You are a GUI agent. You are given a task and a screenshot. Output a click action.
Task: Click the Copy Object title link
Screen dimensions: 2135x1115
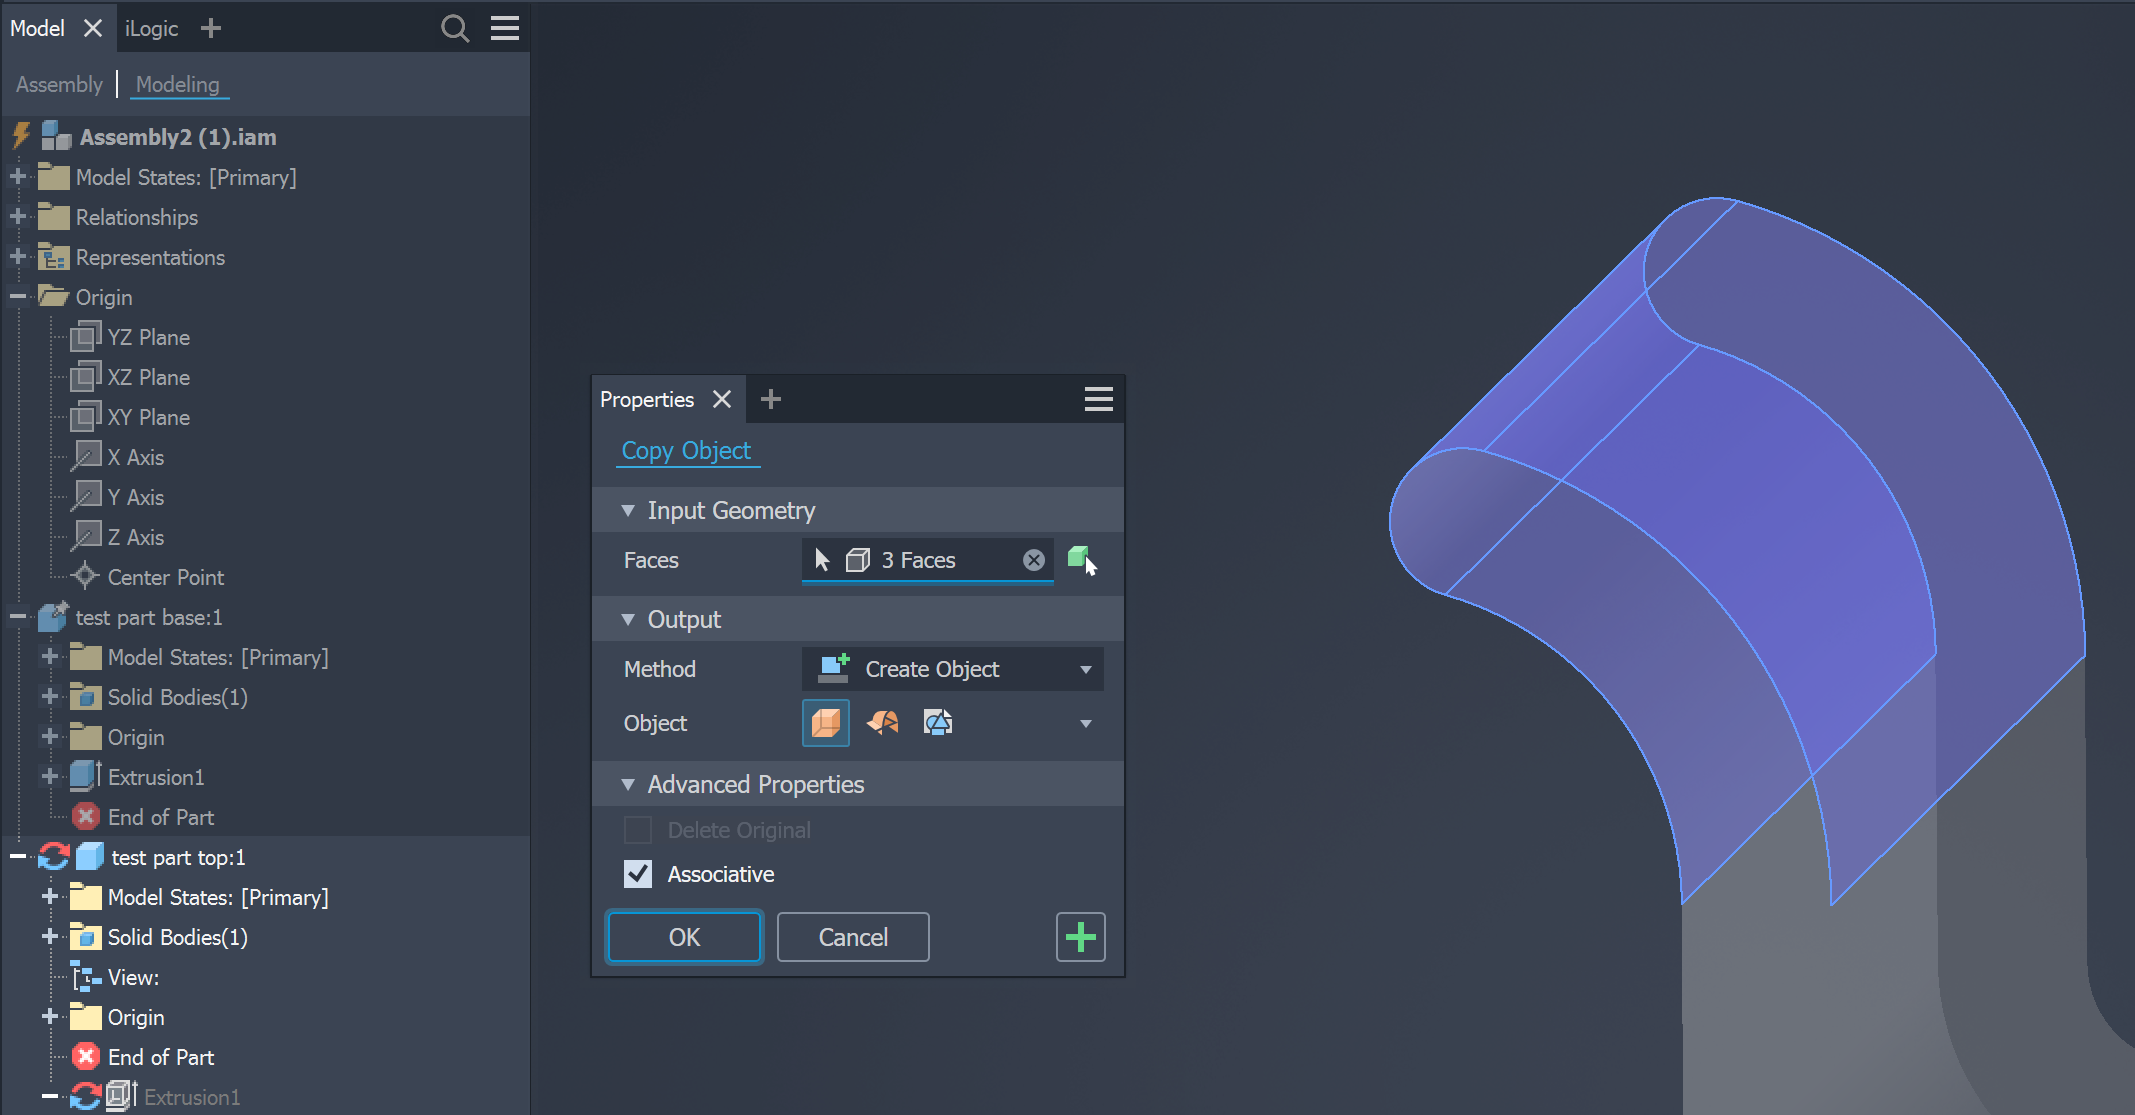[686, 450]
